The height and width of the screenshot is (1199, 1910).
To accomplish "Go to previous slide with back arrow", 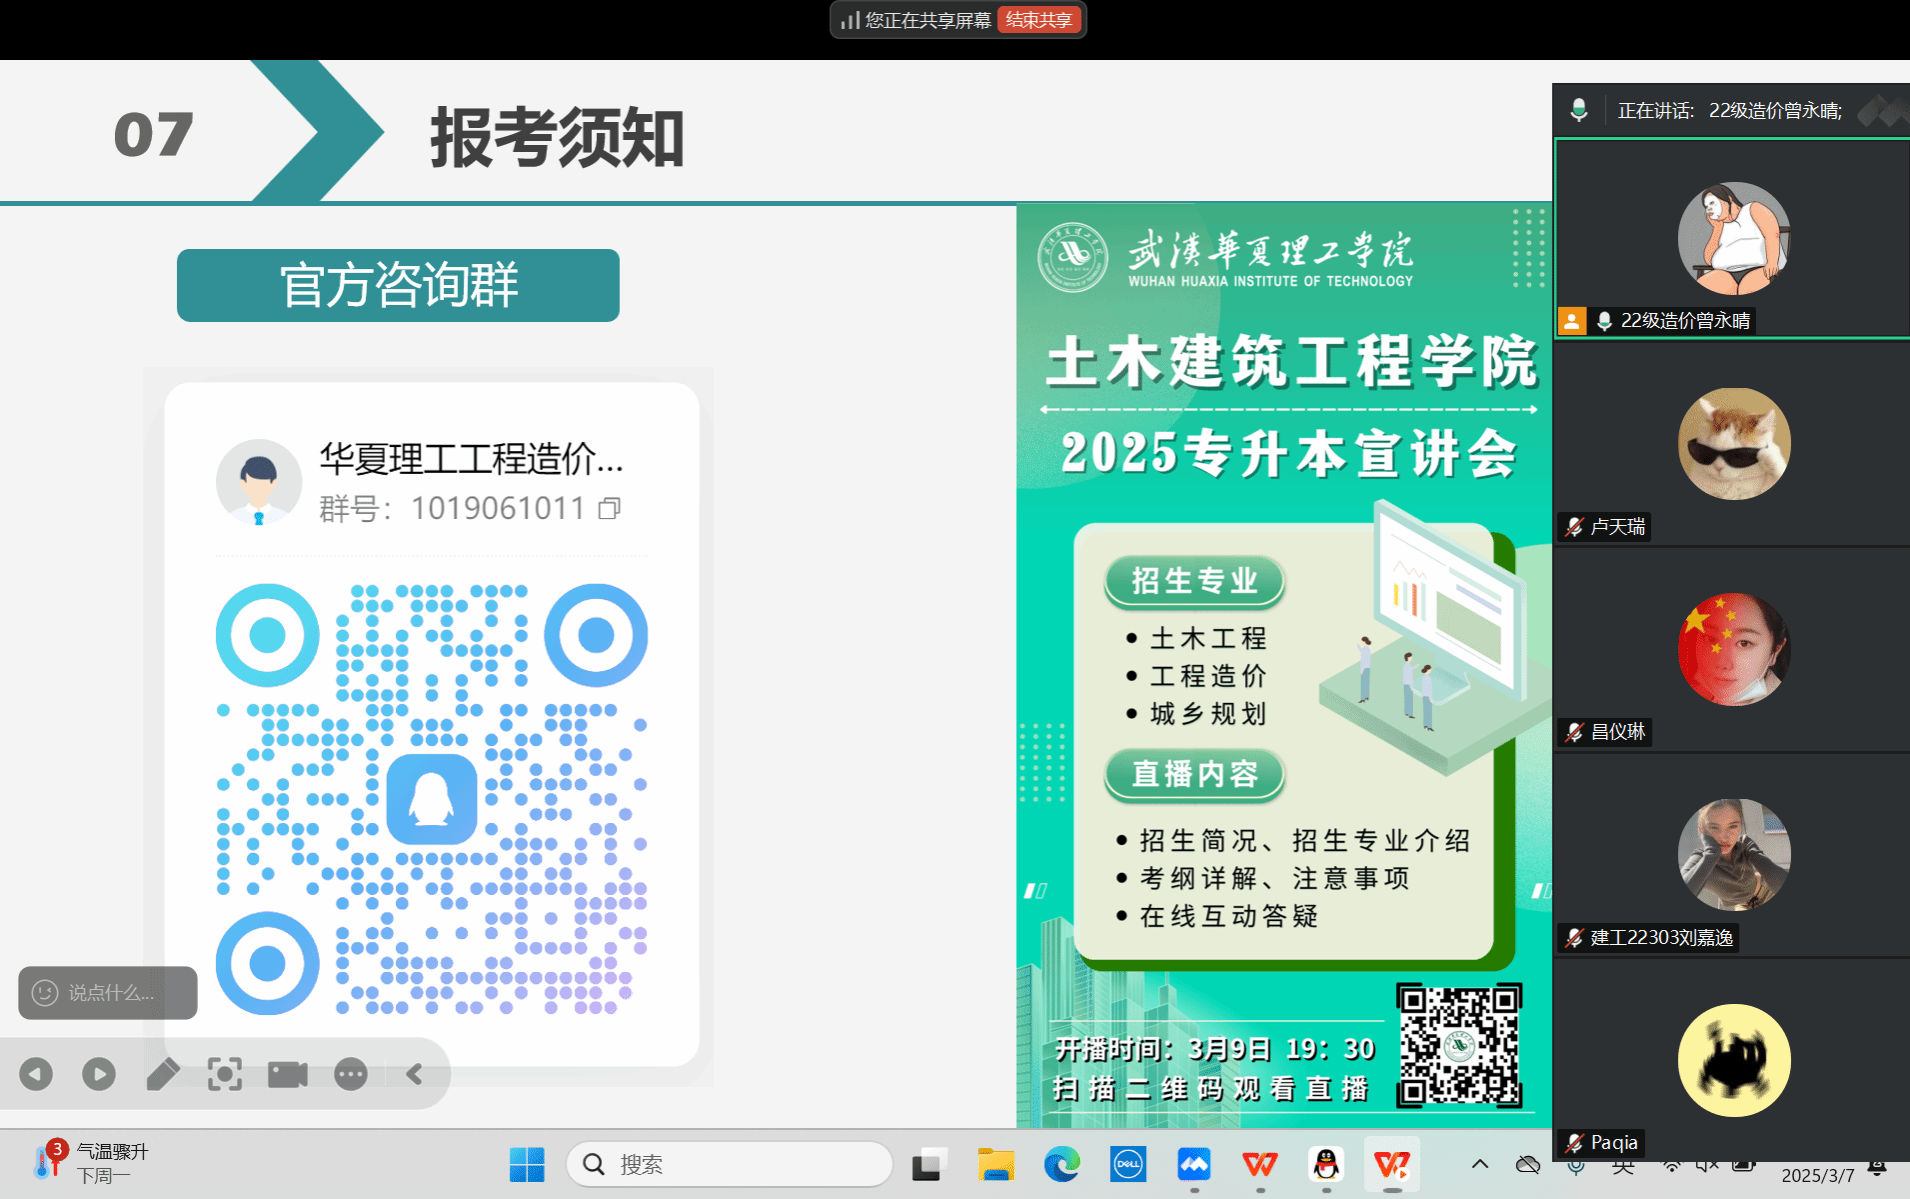I will point(36,1074).
